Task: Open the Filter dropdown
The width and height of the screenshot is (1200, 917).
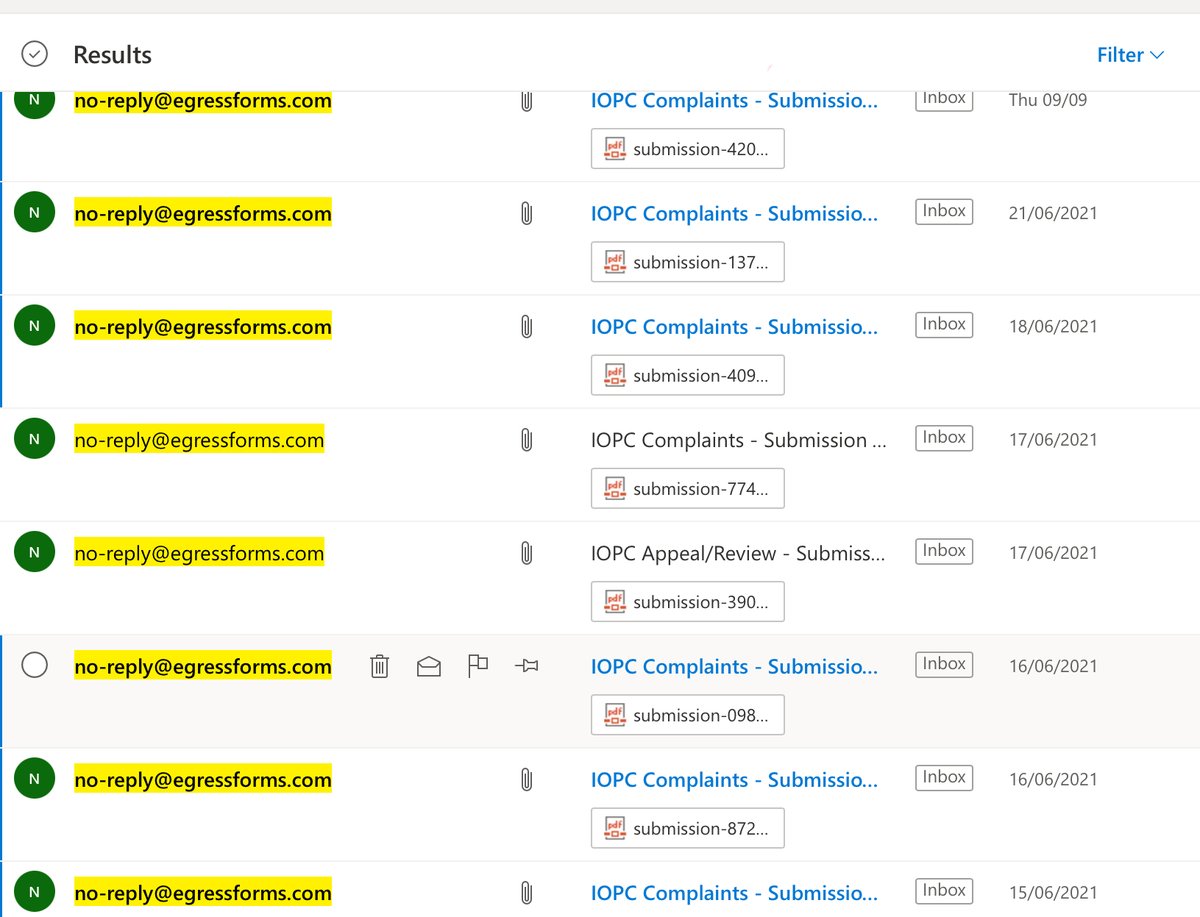Action: pyautogui.click(x=1131, y=55)
